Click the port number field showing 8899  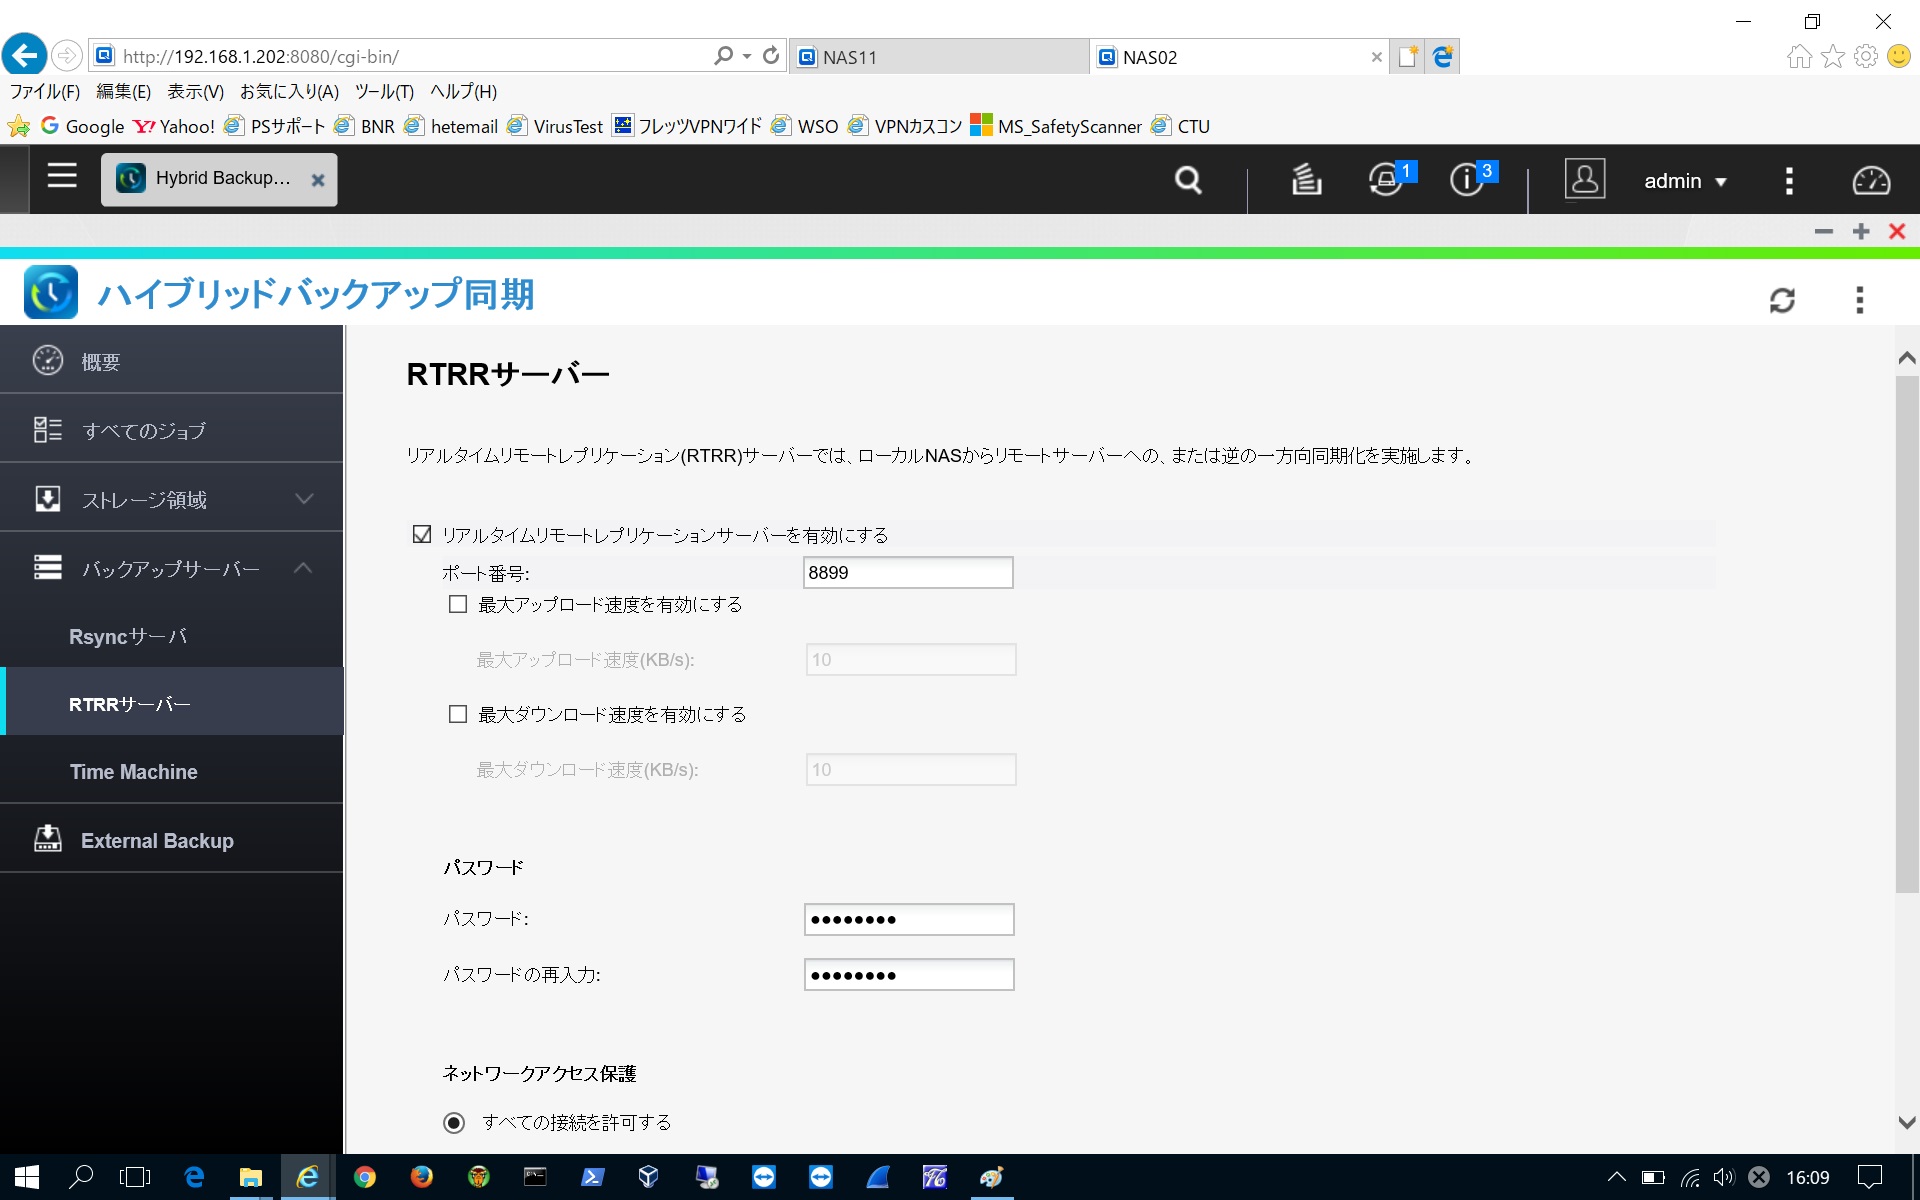[907, 572]
